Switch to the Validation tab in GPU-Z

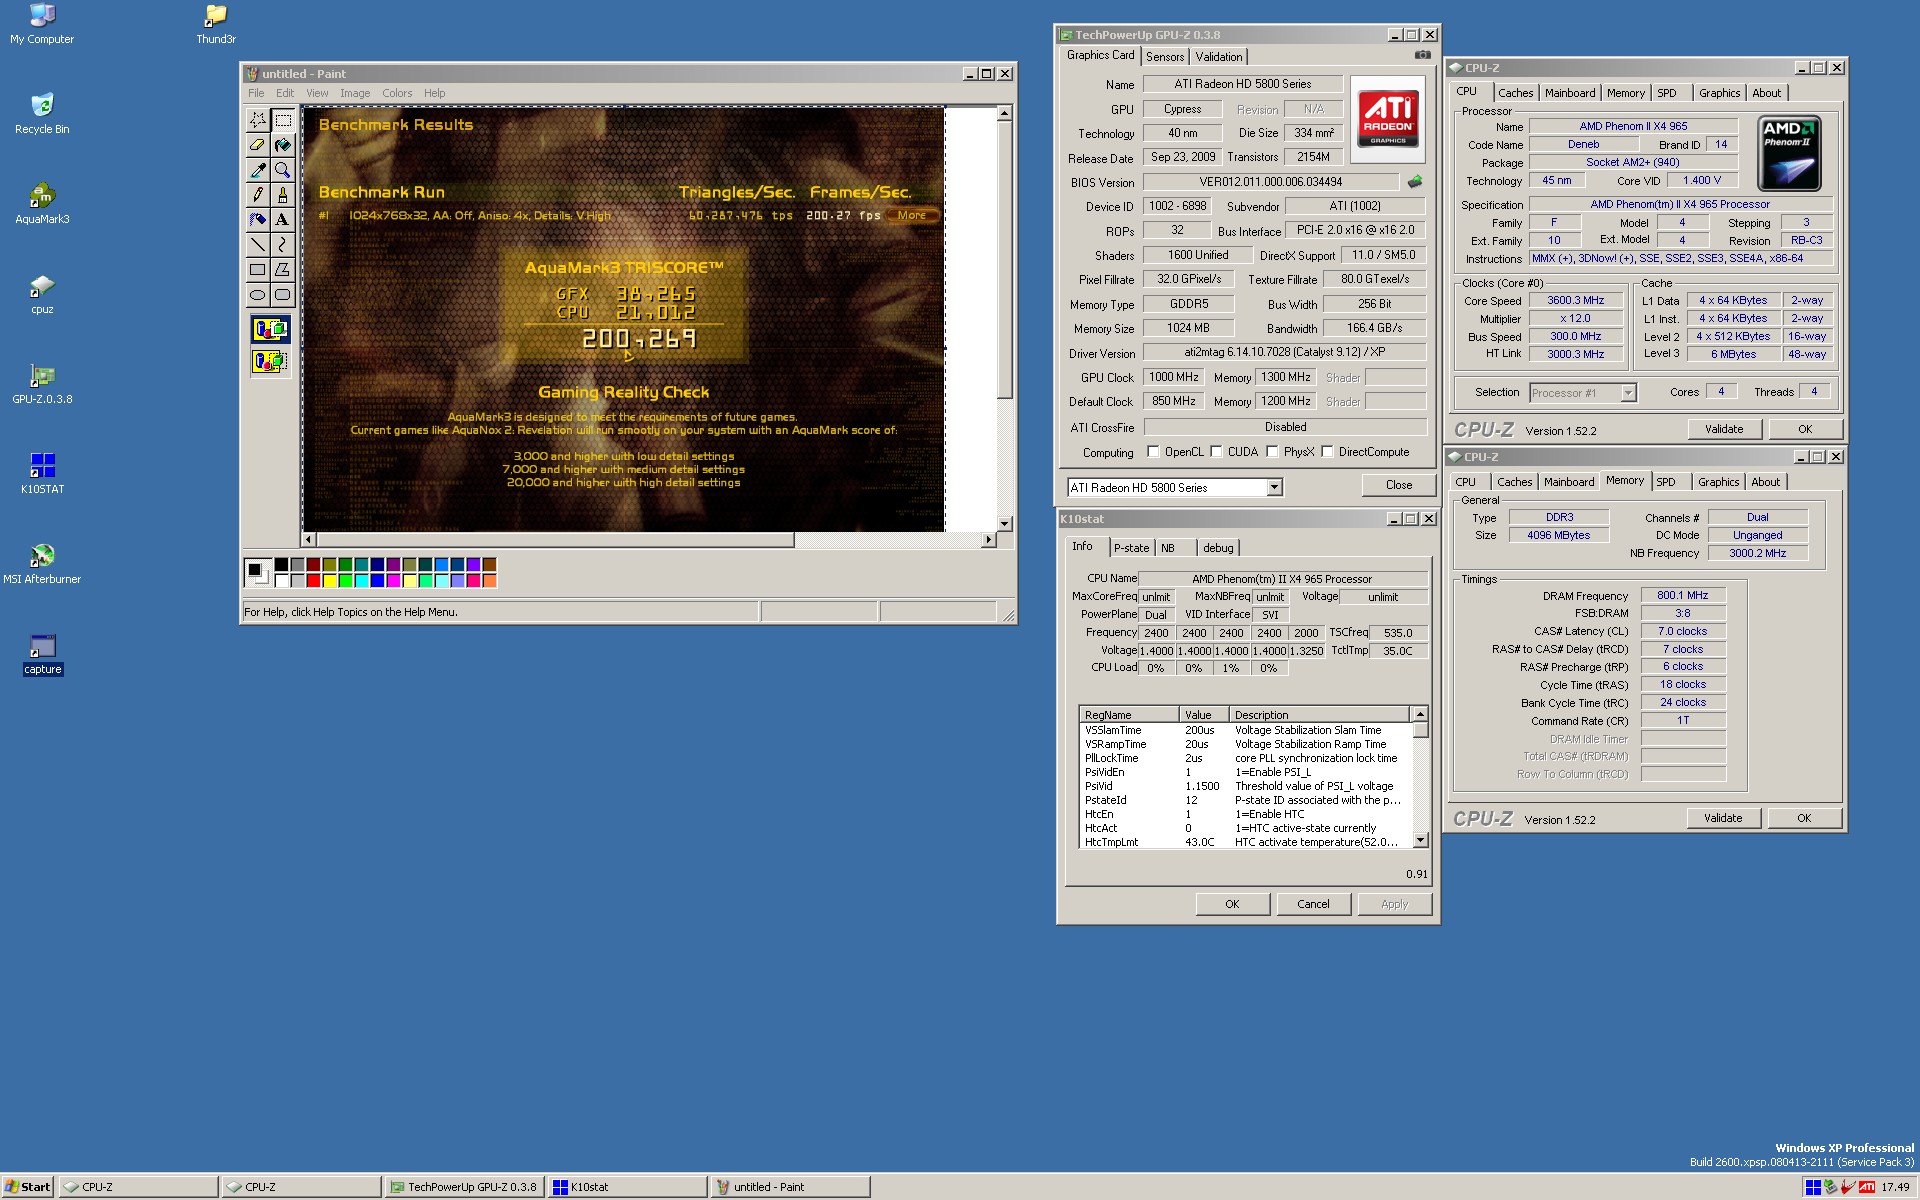pyautogui.click(x=1219, y=57)
